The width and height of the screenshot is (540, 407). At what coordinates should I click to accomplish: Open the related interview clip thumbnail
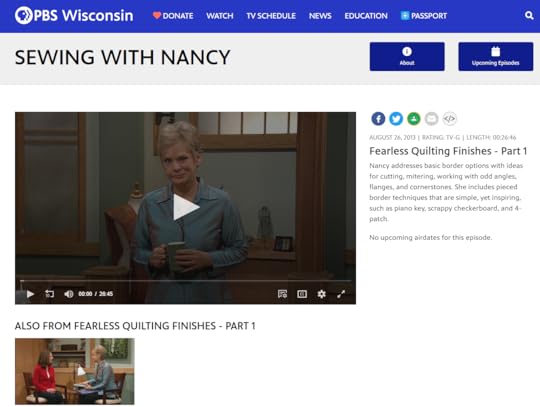click(75, 371)
